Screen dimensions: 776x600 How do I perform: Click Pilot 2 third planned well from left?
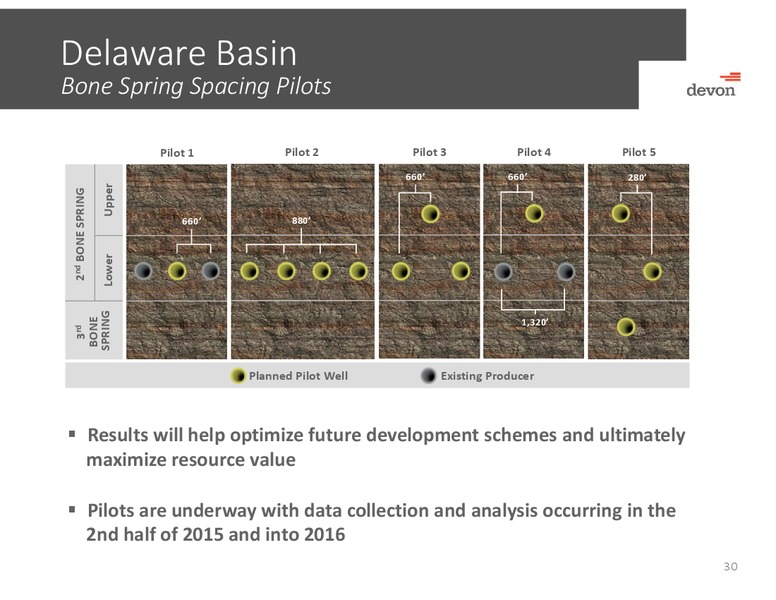pos(322,271)
